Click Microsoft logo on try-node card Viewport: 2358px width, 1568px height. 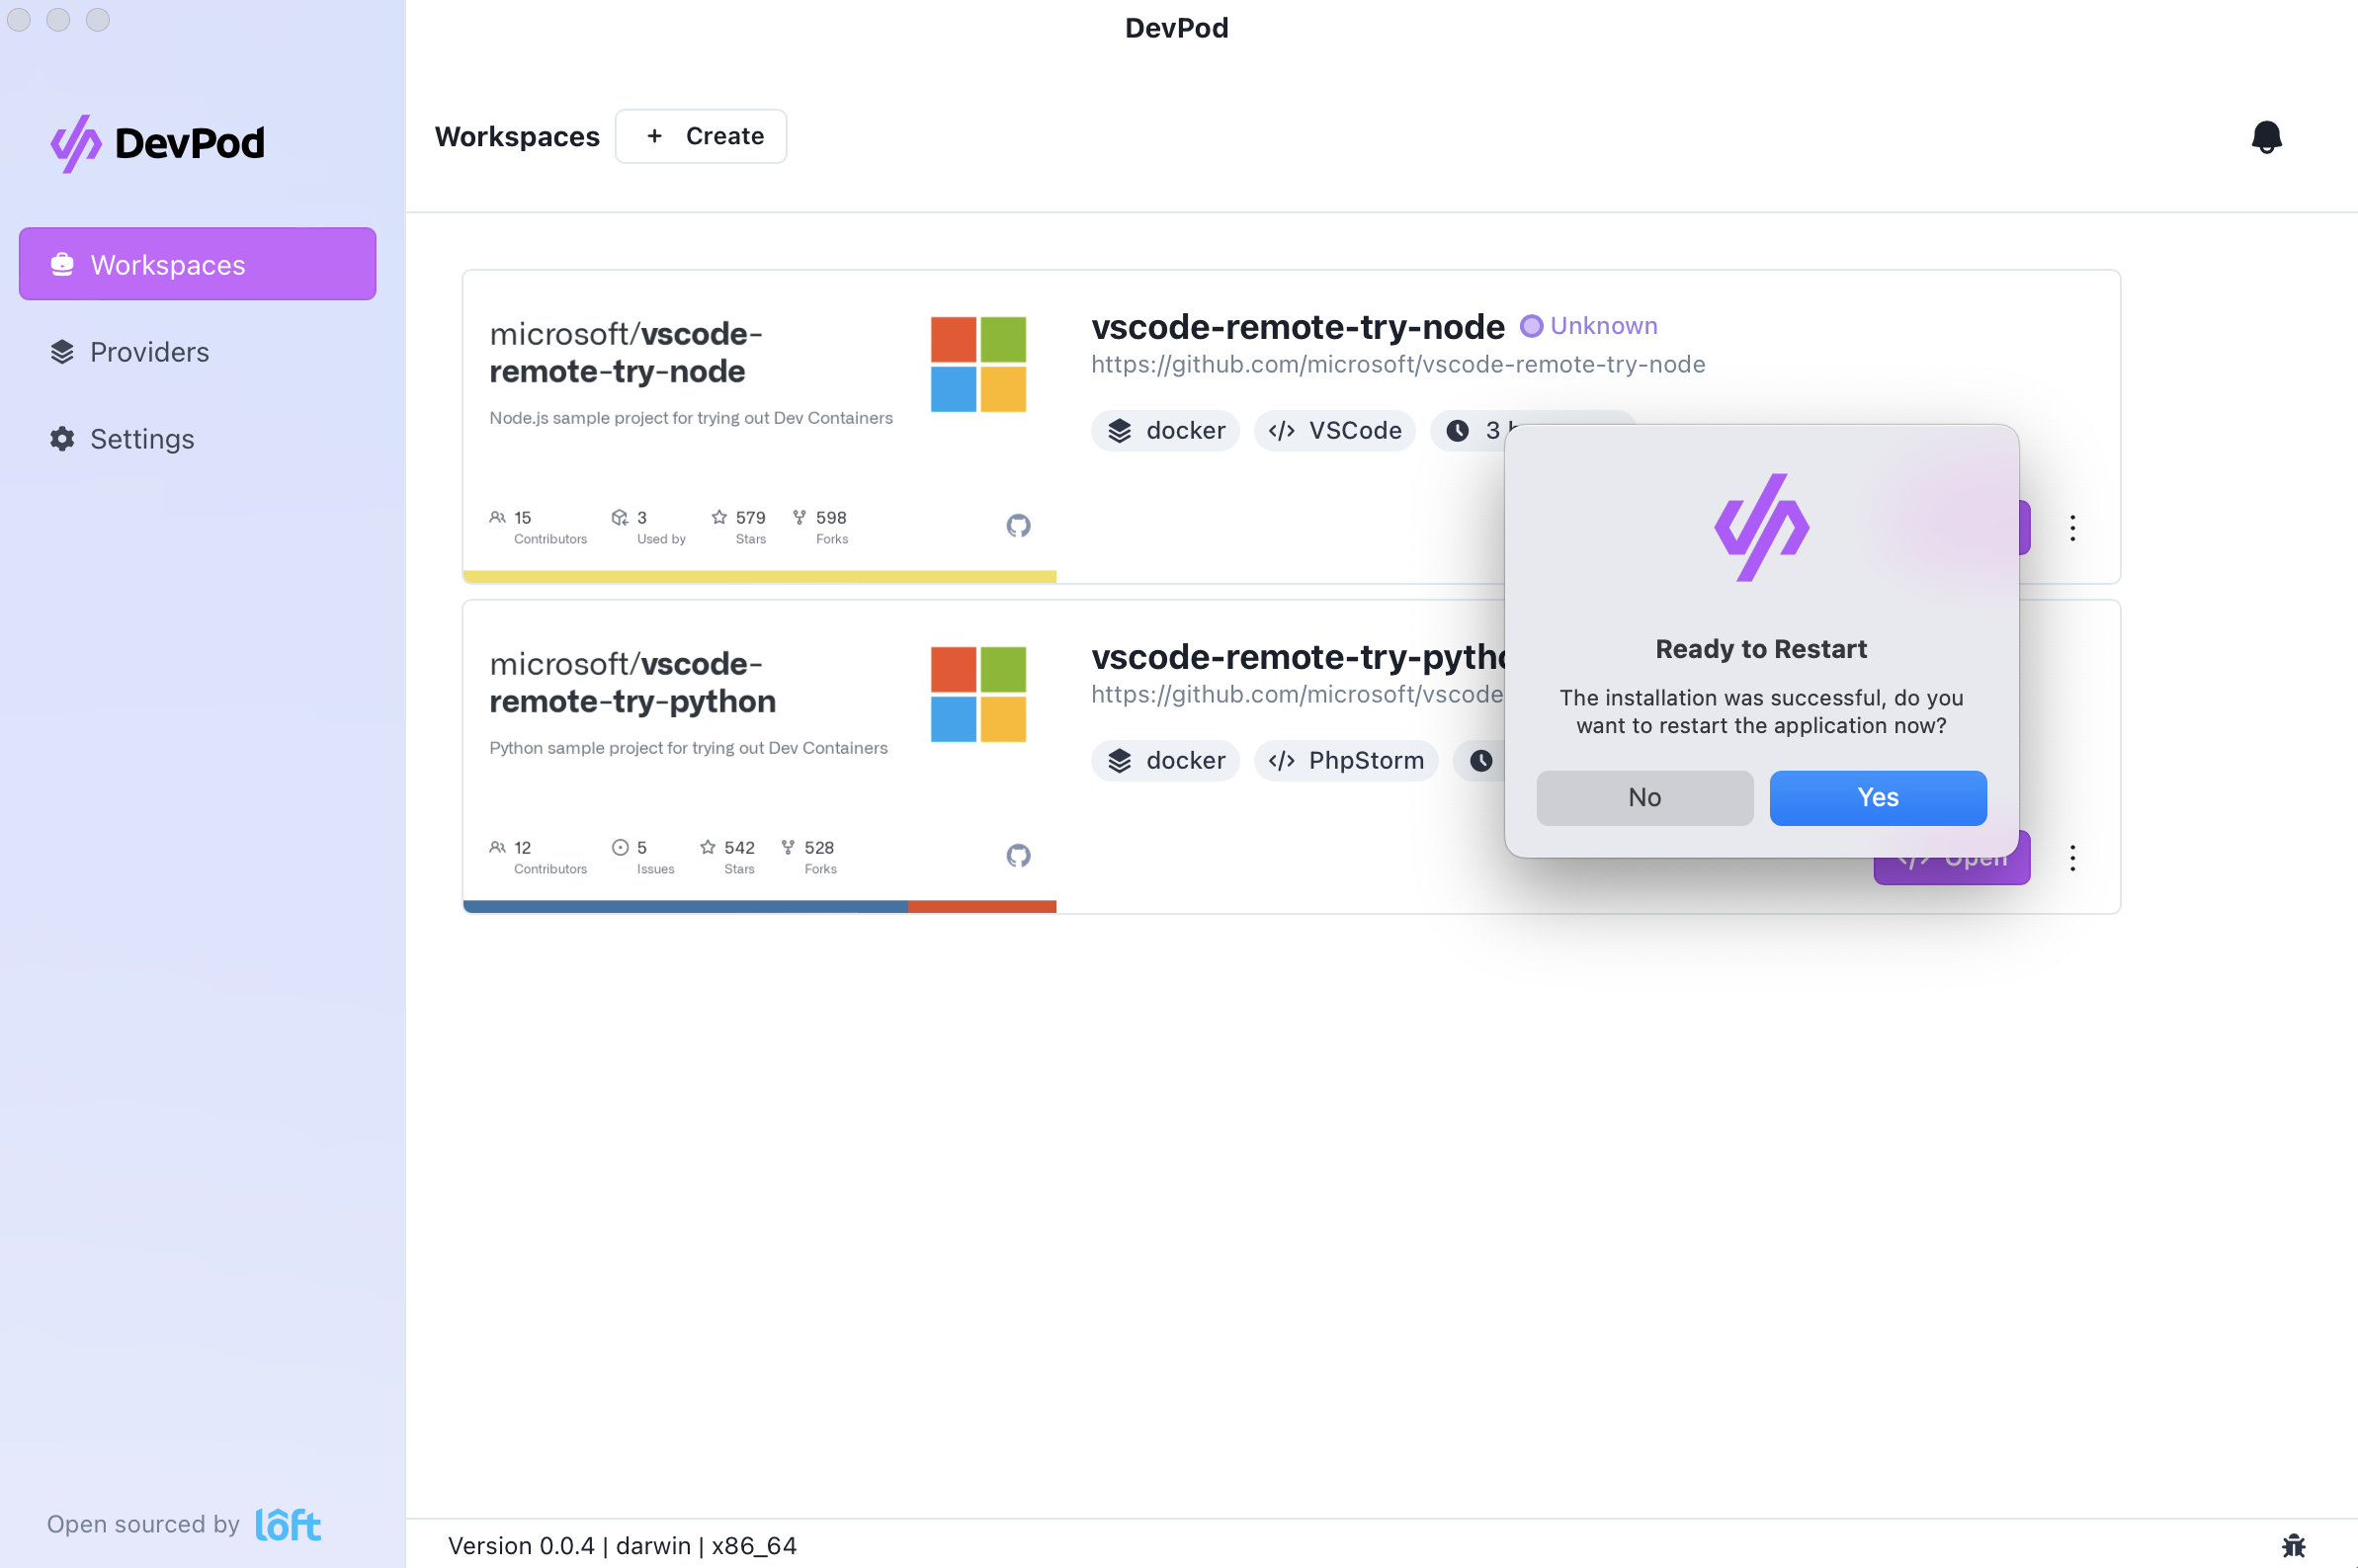click(978, 365)
